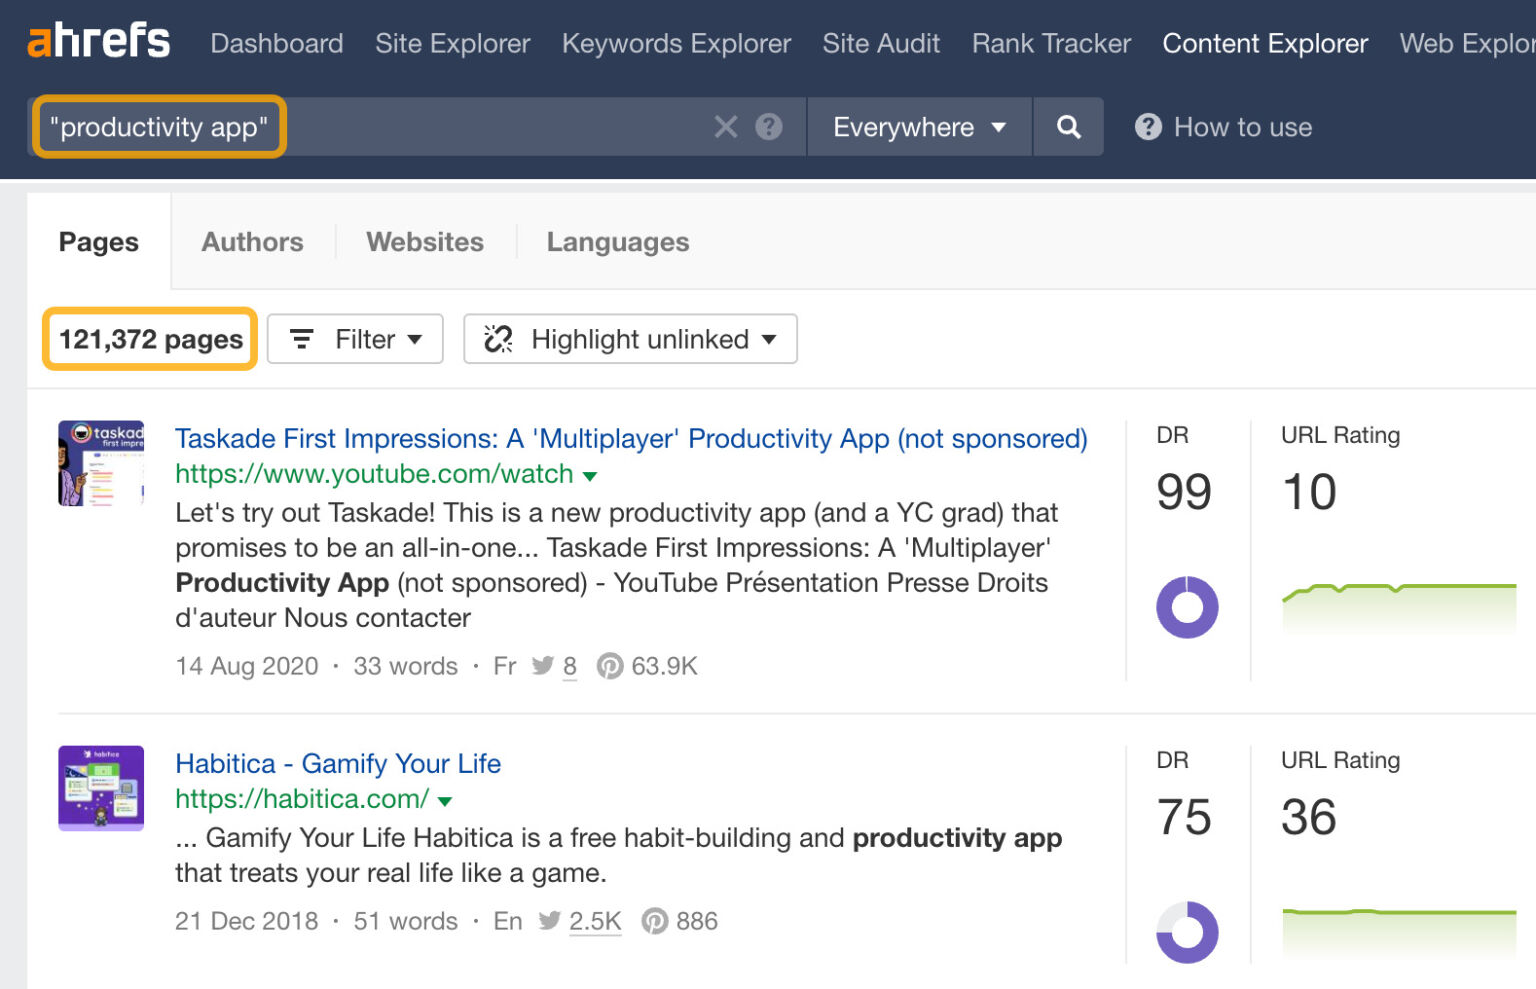Click the How to use help icon

1148,127
